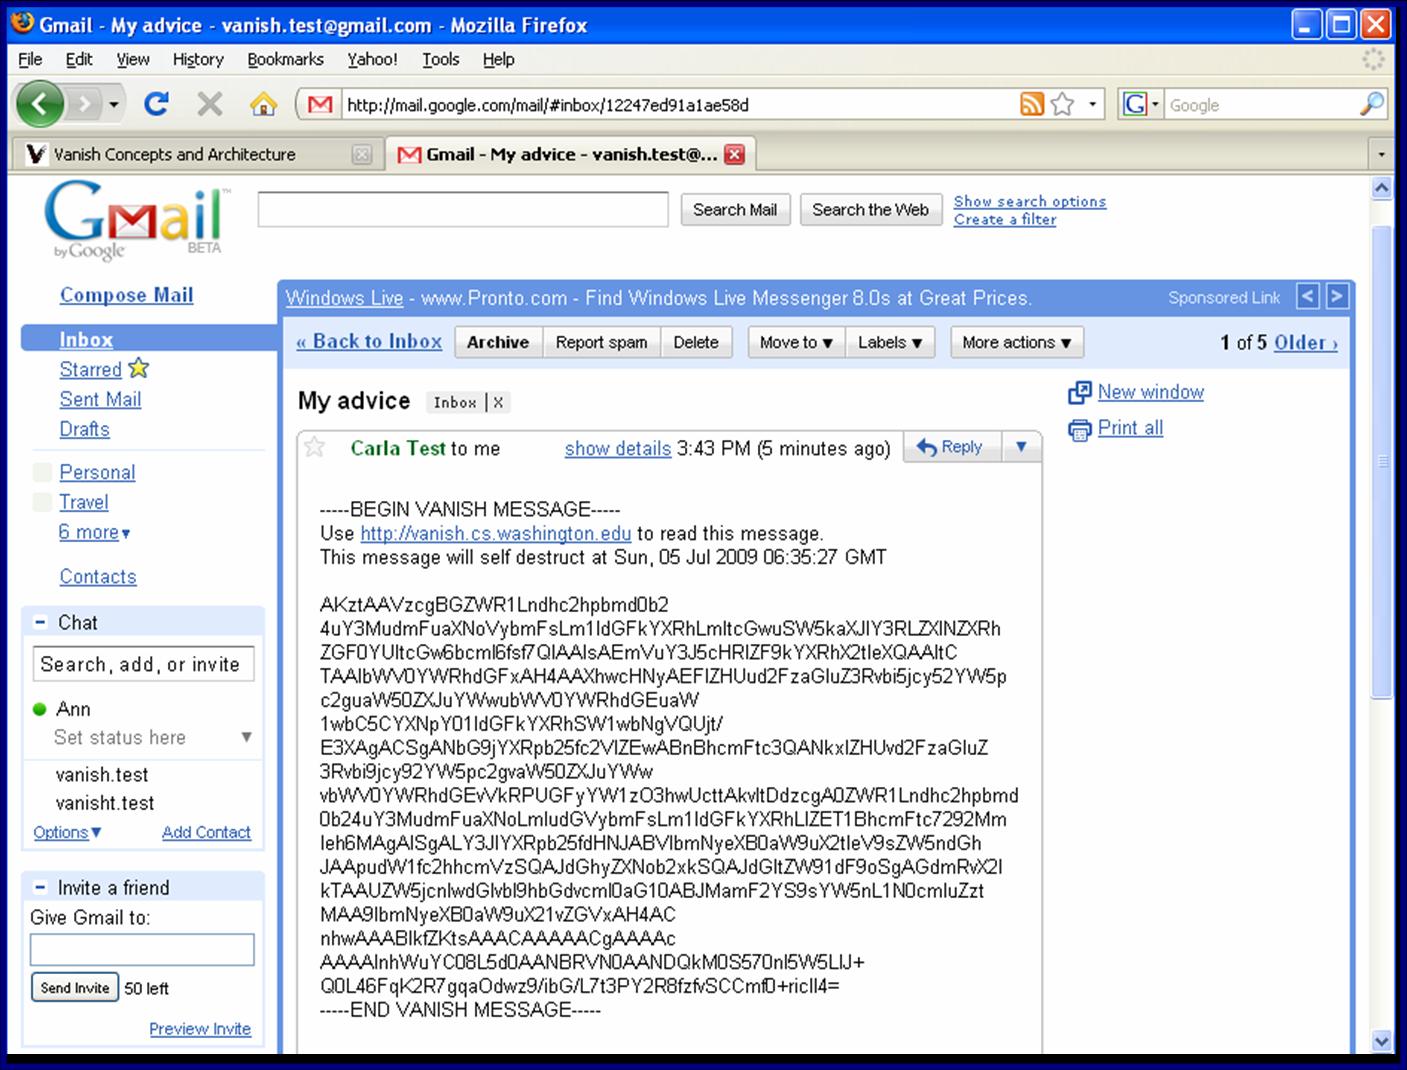The width and height of the screenshot is (1407, 1070).
Task: Click inside the Gmail search field
Action: point(463,209)
